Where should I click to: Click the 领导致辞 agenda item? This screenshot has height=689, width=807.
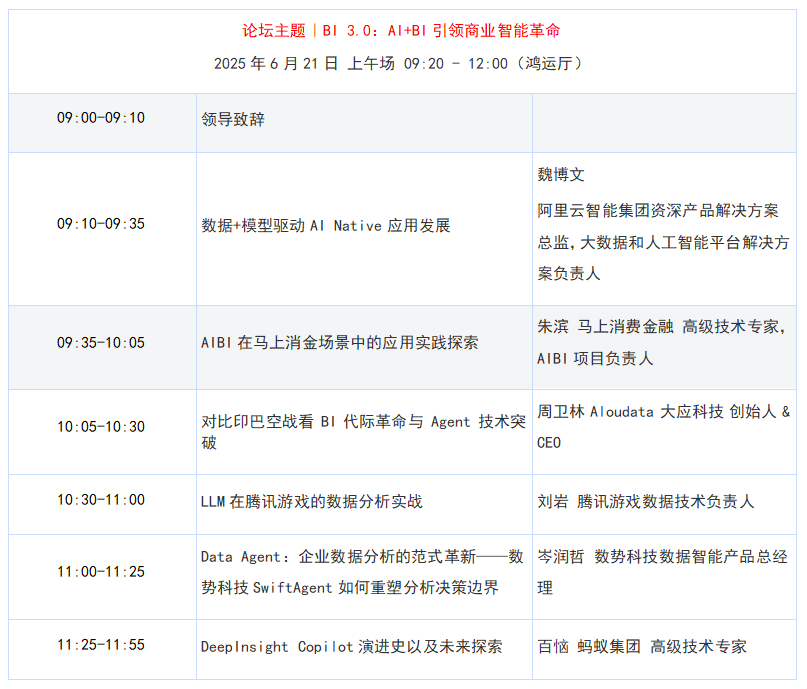[233, 119]
